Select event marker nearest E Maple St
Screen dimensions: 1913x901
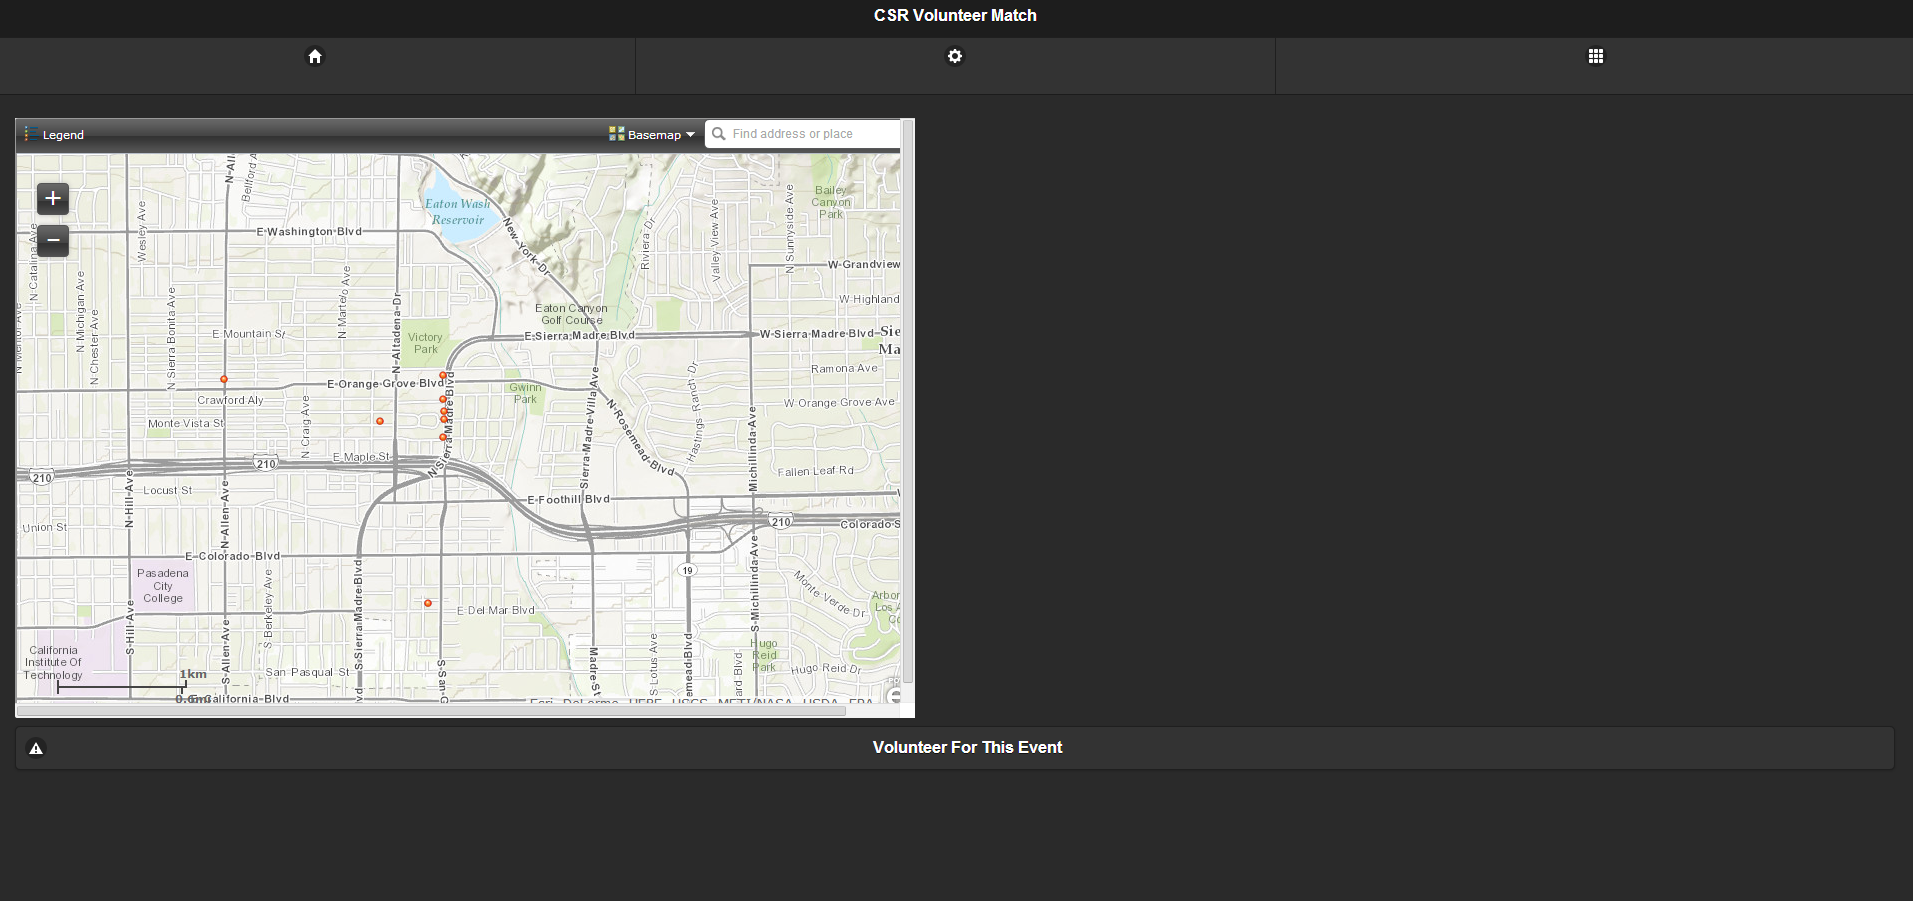pyautogui.click(x=443, y=437)
